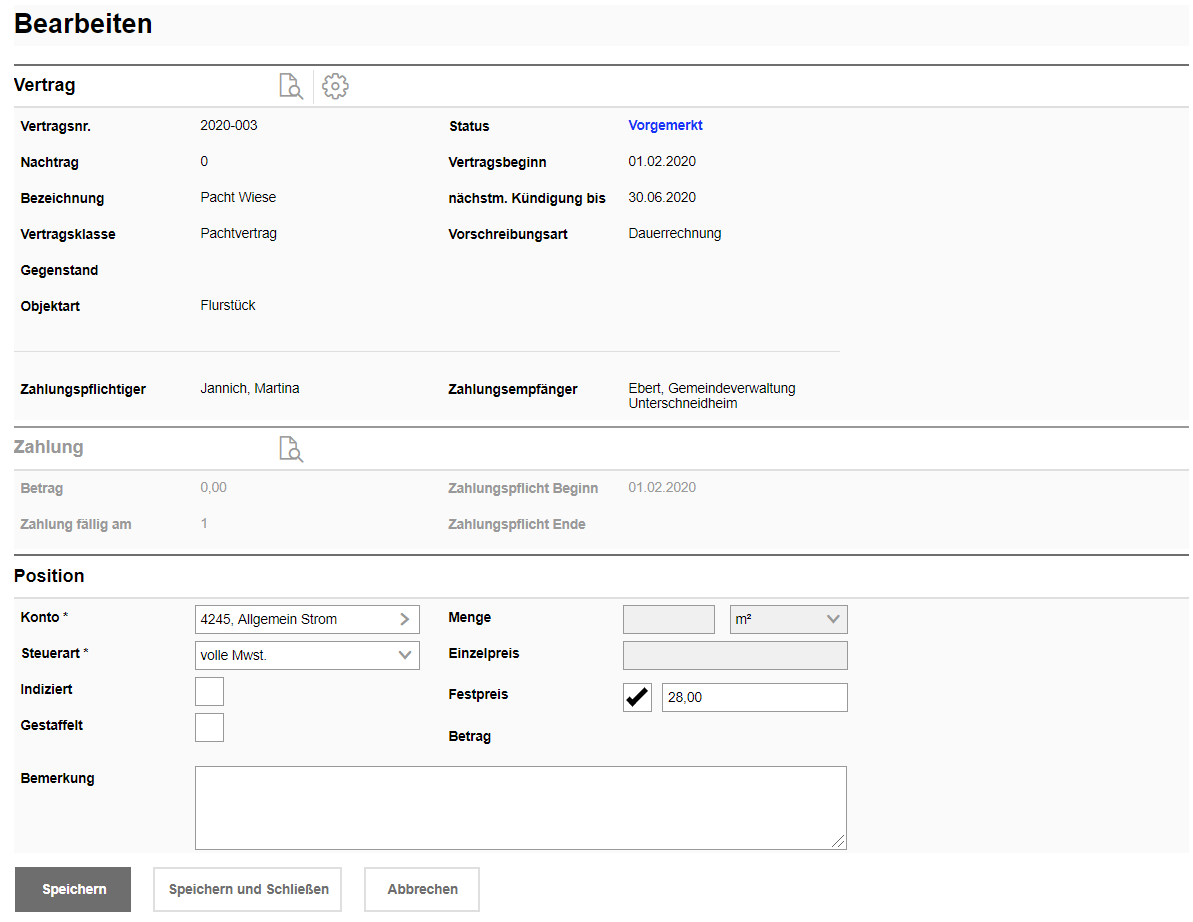Click the arrow inside the Konto field
The height and width of the screenshot is (922, 1193).
tap(404, 619)
